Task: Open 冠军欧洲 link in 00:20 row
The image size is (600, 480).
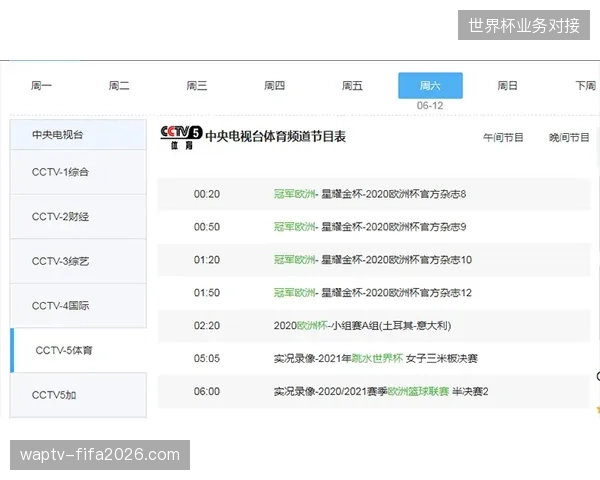Action: 295,194
